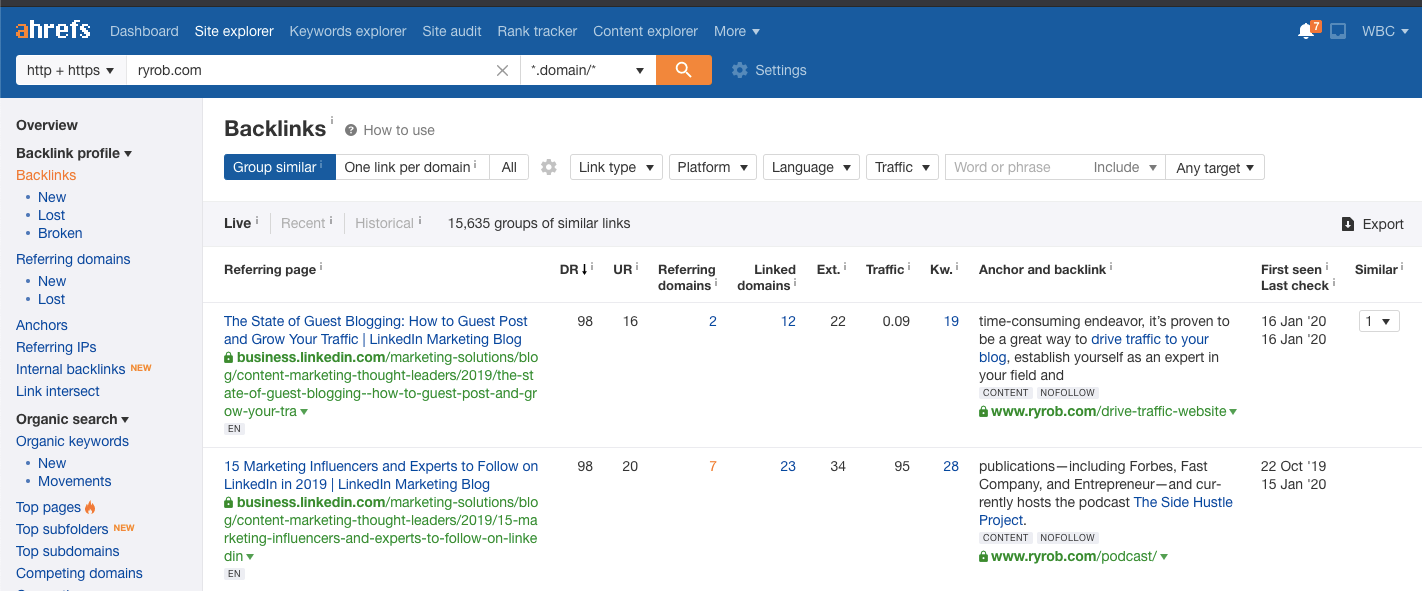The height and width of the screenshot is (591, 1422).
Task: Select the One link per domain option
Action: point(410,167)
